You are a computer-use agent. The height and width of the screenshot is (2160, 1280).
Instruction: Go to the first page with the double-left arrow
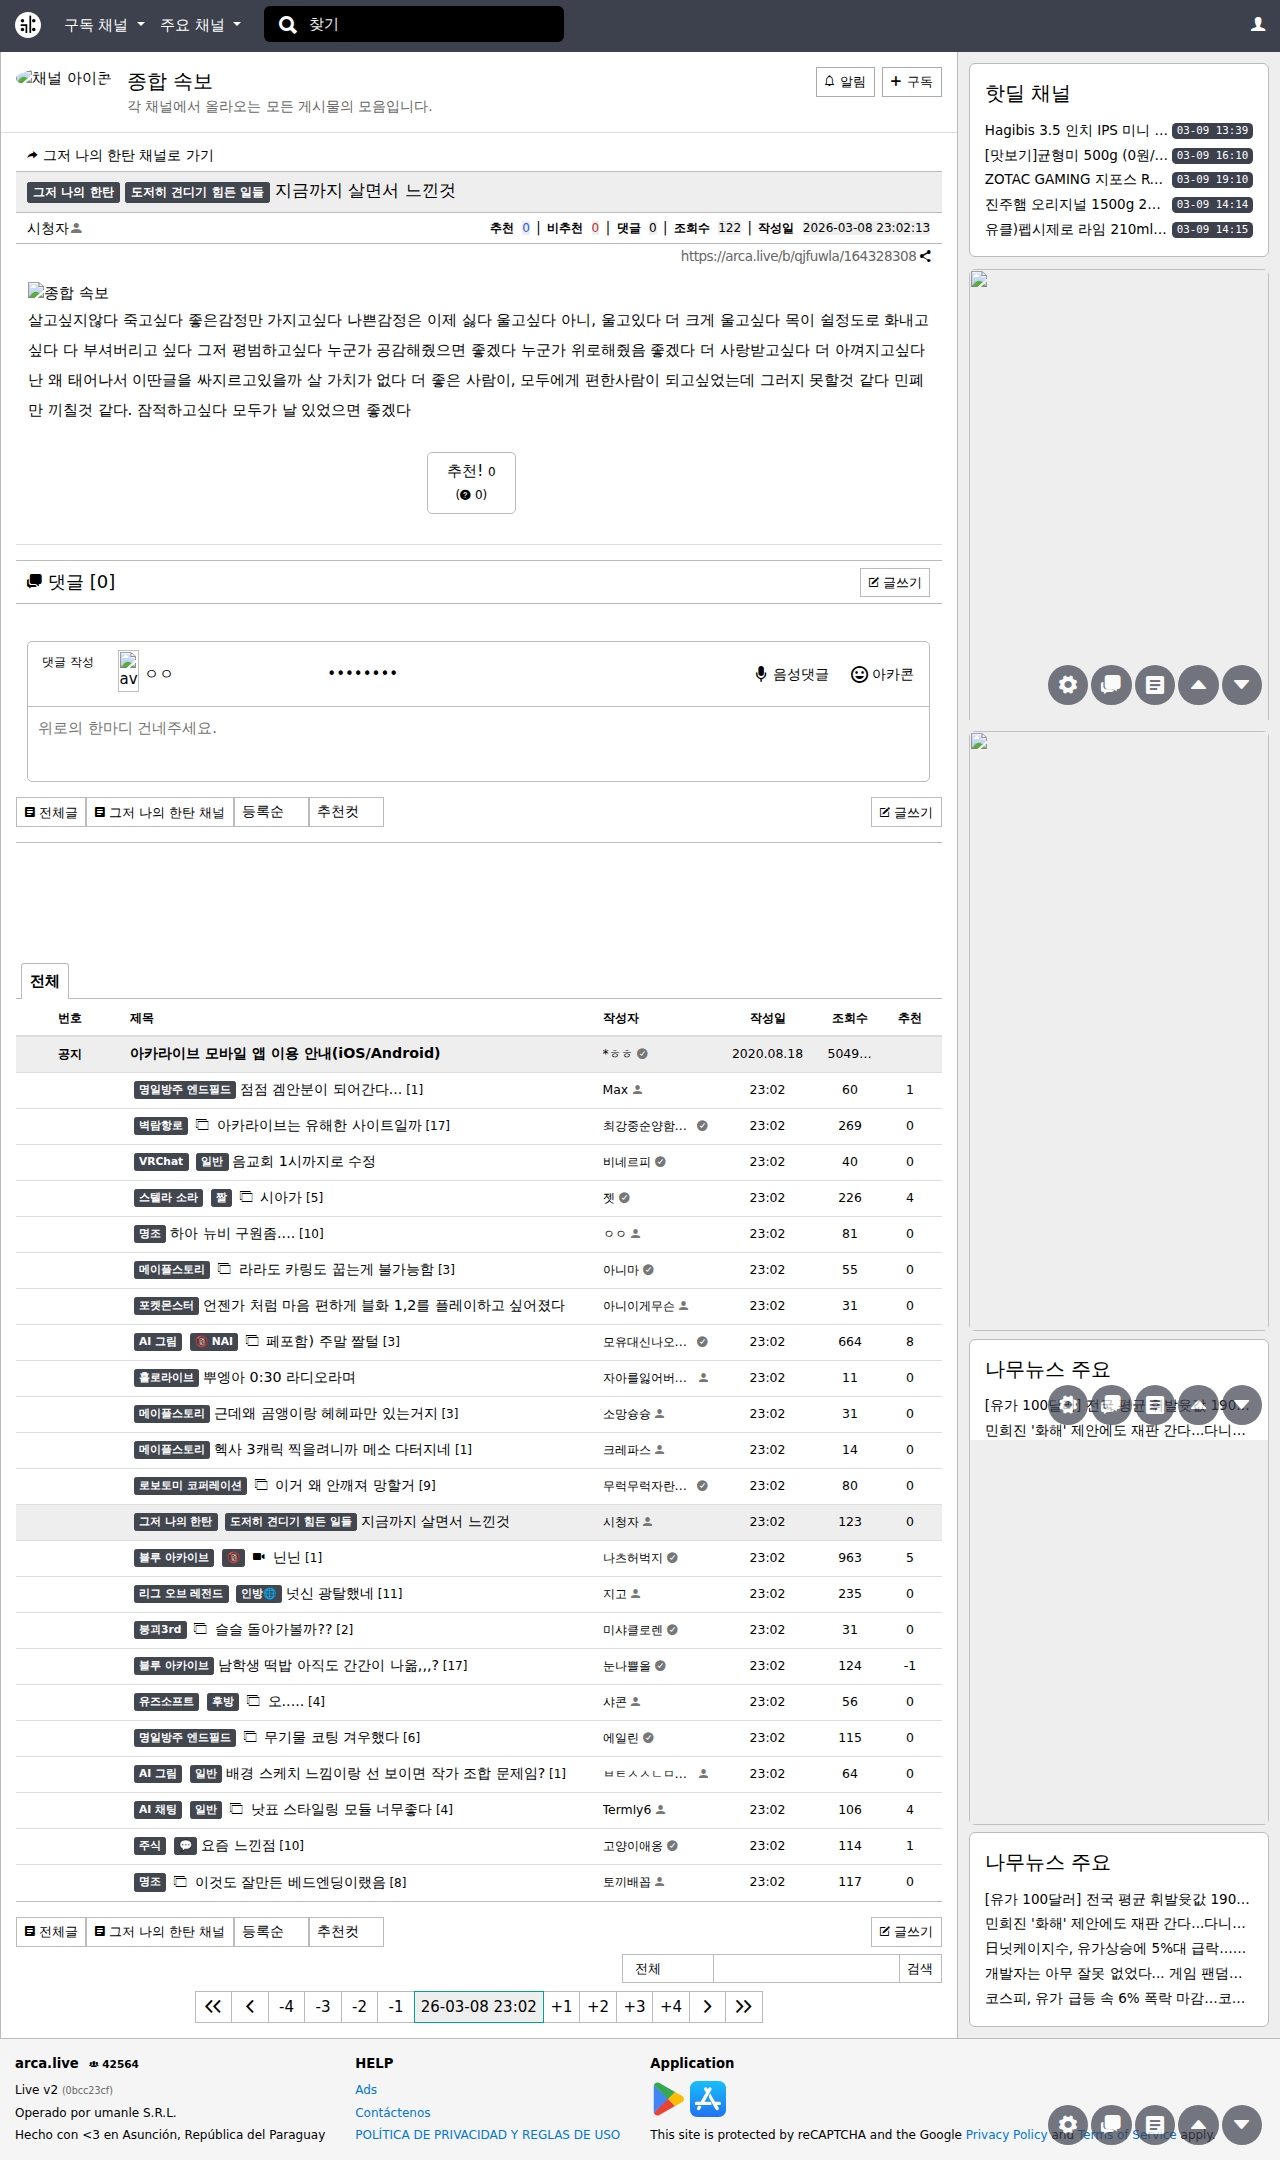[213, 2006]
